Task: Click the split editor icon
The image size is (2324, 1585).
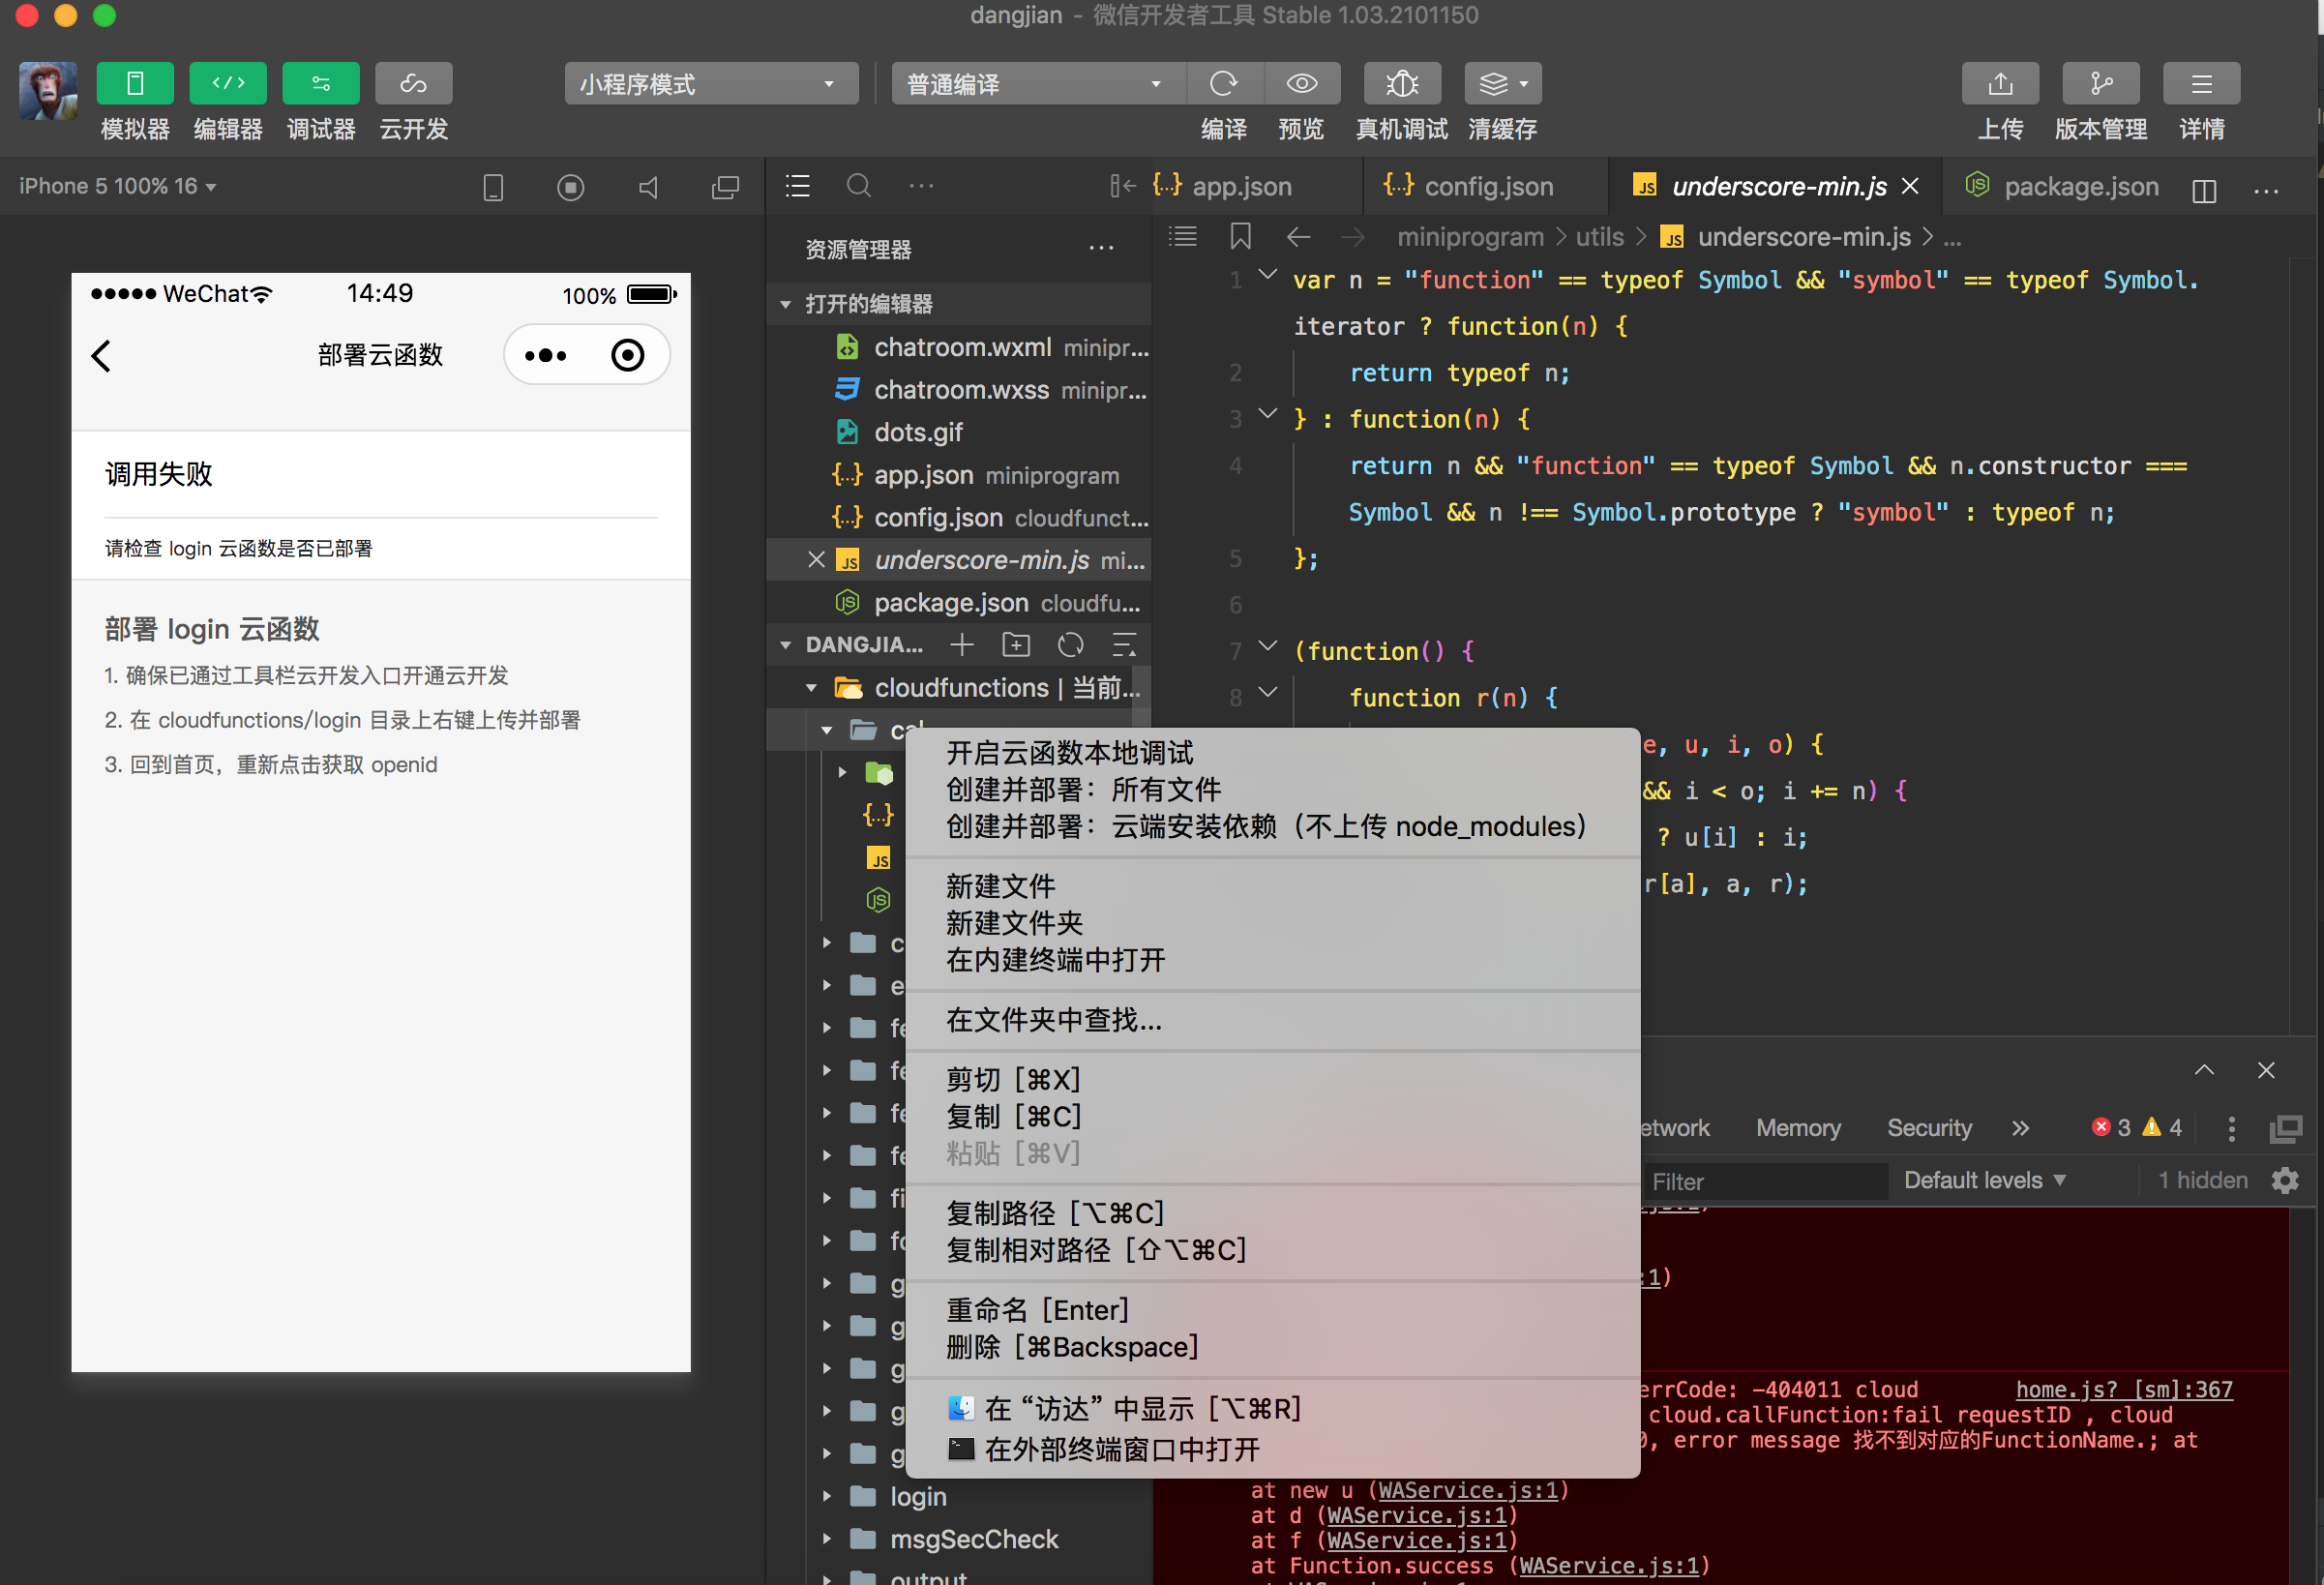Action: tap(2204, 189)
